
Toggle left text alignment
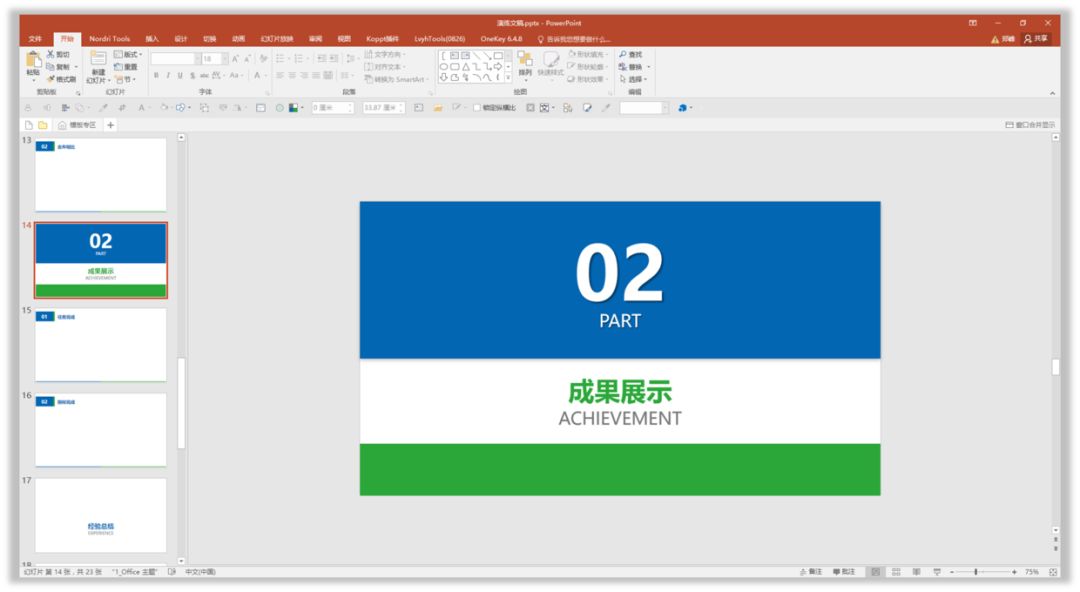pos(280,75)
